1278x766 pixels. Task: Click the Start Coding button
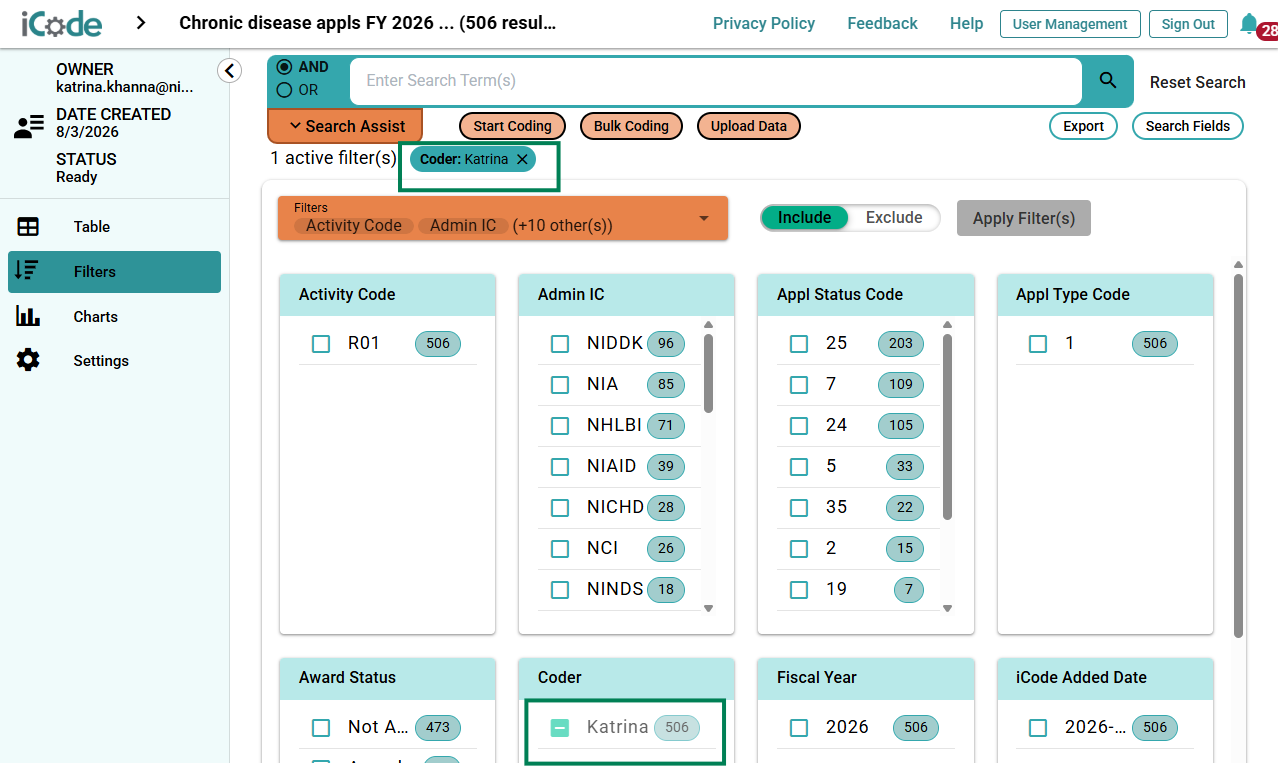tap(513, 126)
